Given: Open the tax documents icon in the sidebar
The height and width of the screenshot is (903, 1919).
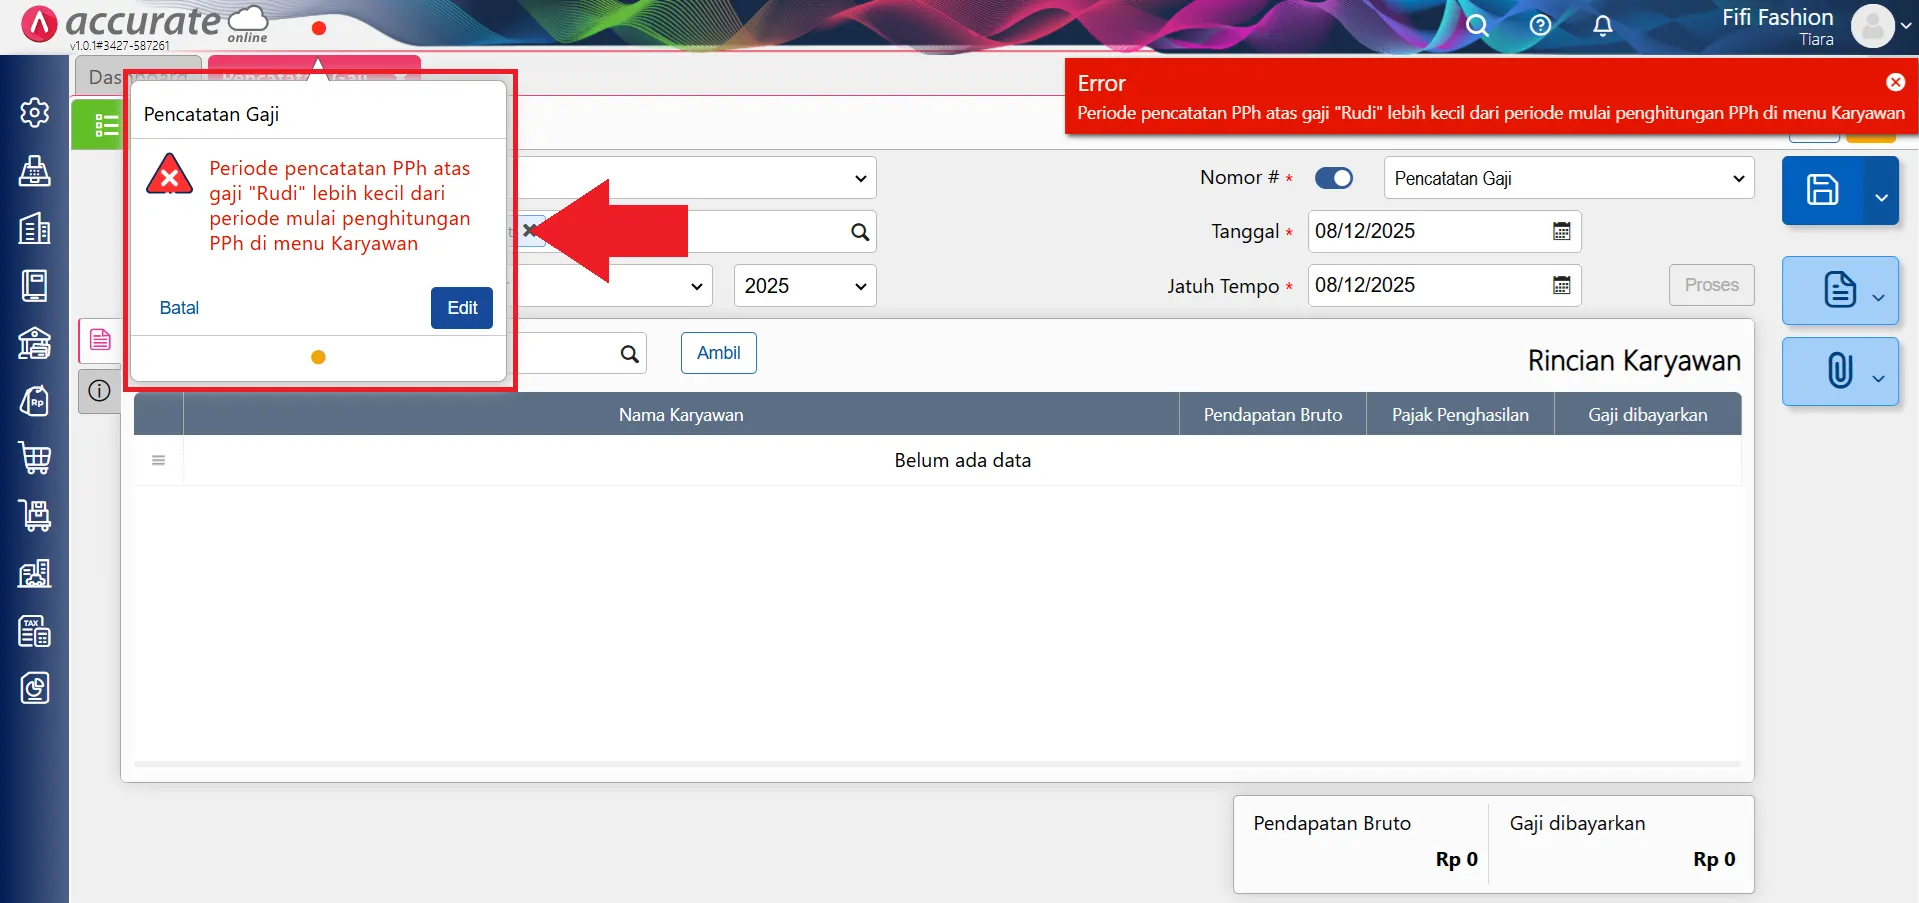Looking at the screenshot, I should [x=35, y=631].
